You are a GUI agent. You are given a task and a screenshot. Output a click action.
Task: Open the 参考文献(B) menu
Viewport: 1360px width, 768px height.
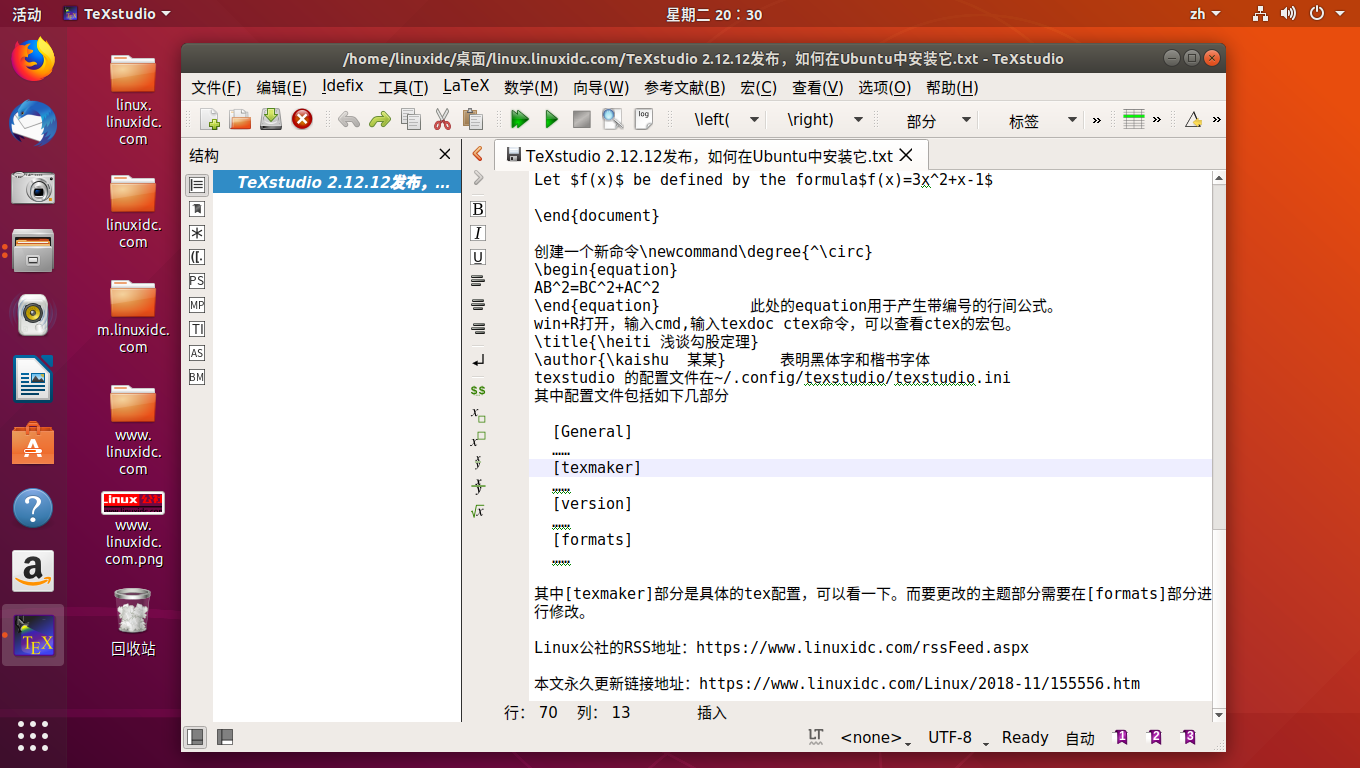tap(685, 87)
